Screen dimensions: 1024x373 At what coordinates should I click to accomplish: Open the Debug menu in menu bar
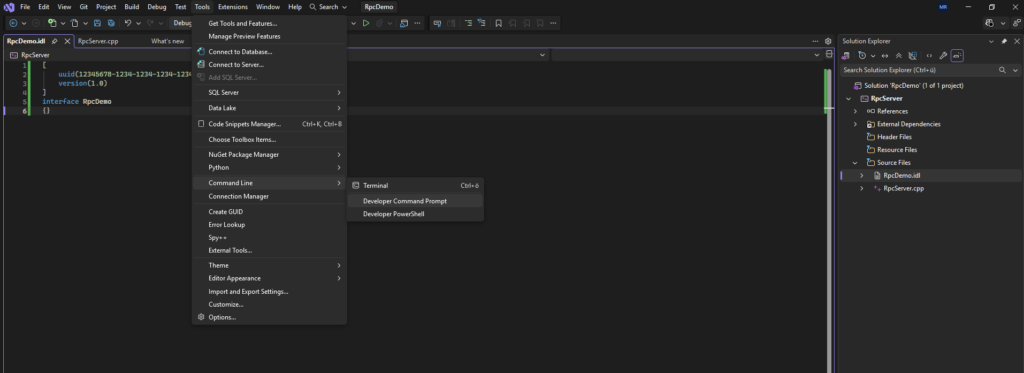click(157, 7)
